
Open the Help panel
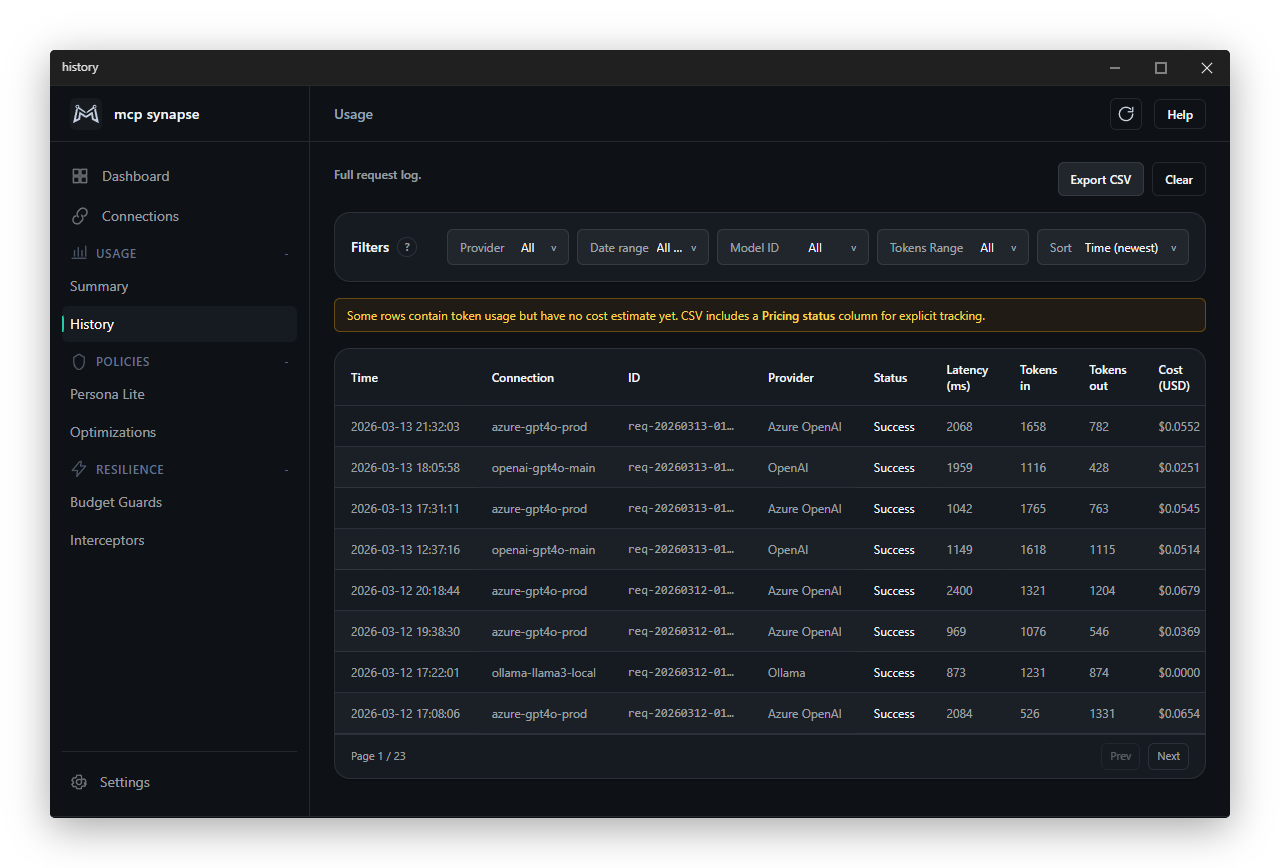coord(1179,114)
